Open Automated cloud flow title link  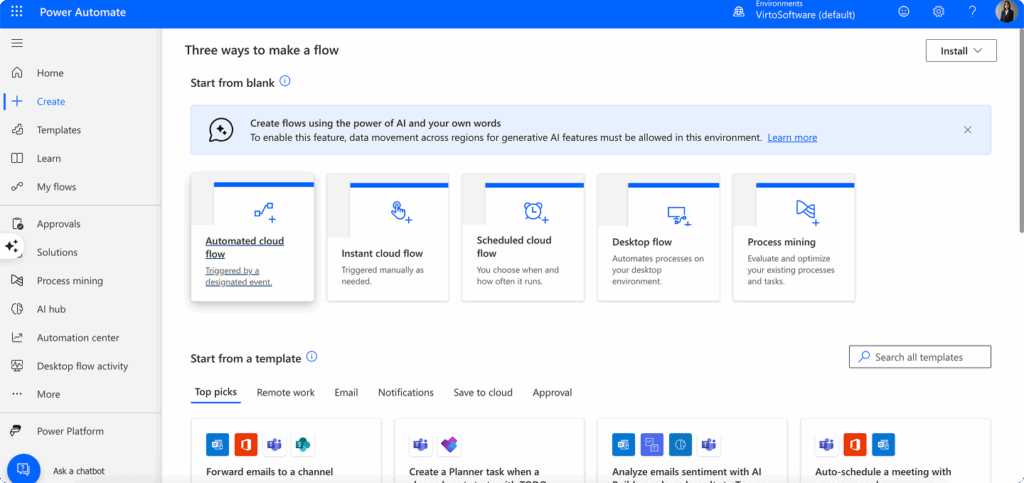click(245, 247)
